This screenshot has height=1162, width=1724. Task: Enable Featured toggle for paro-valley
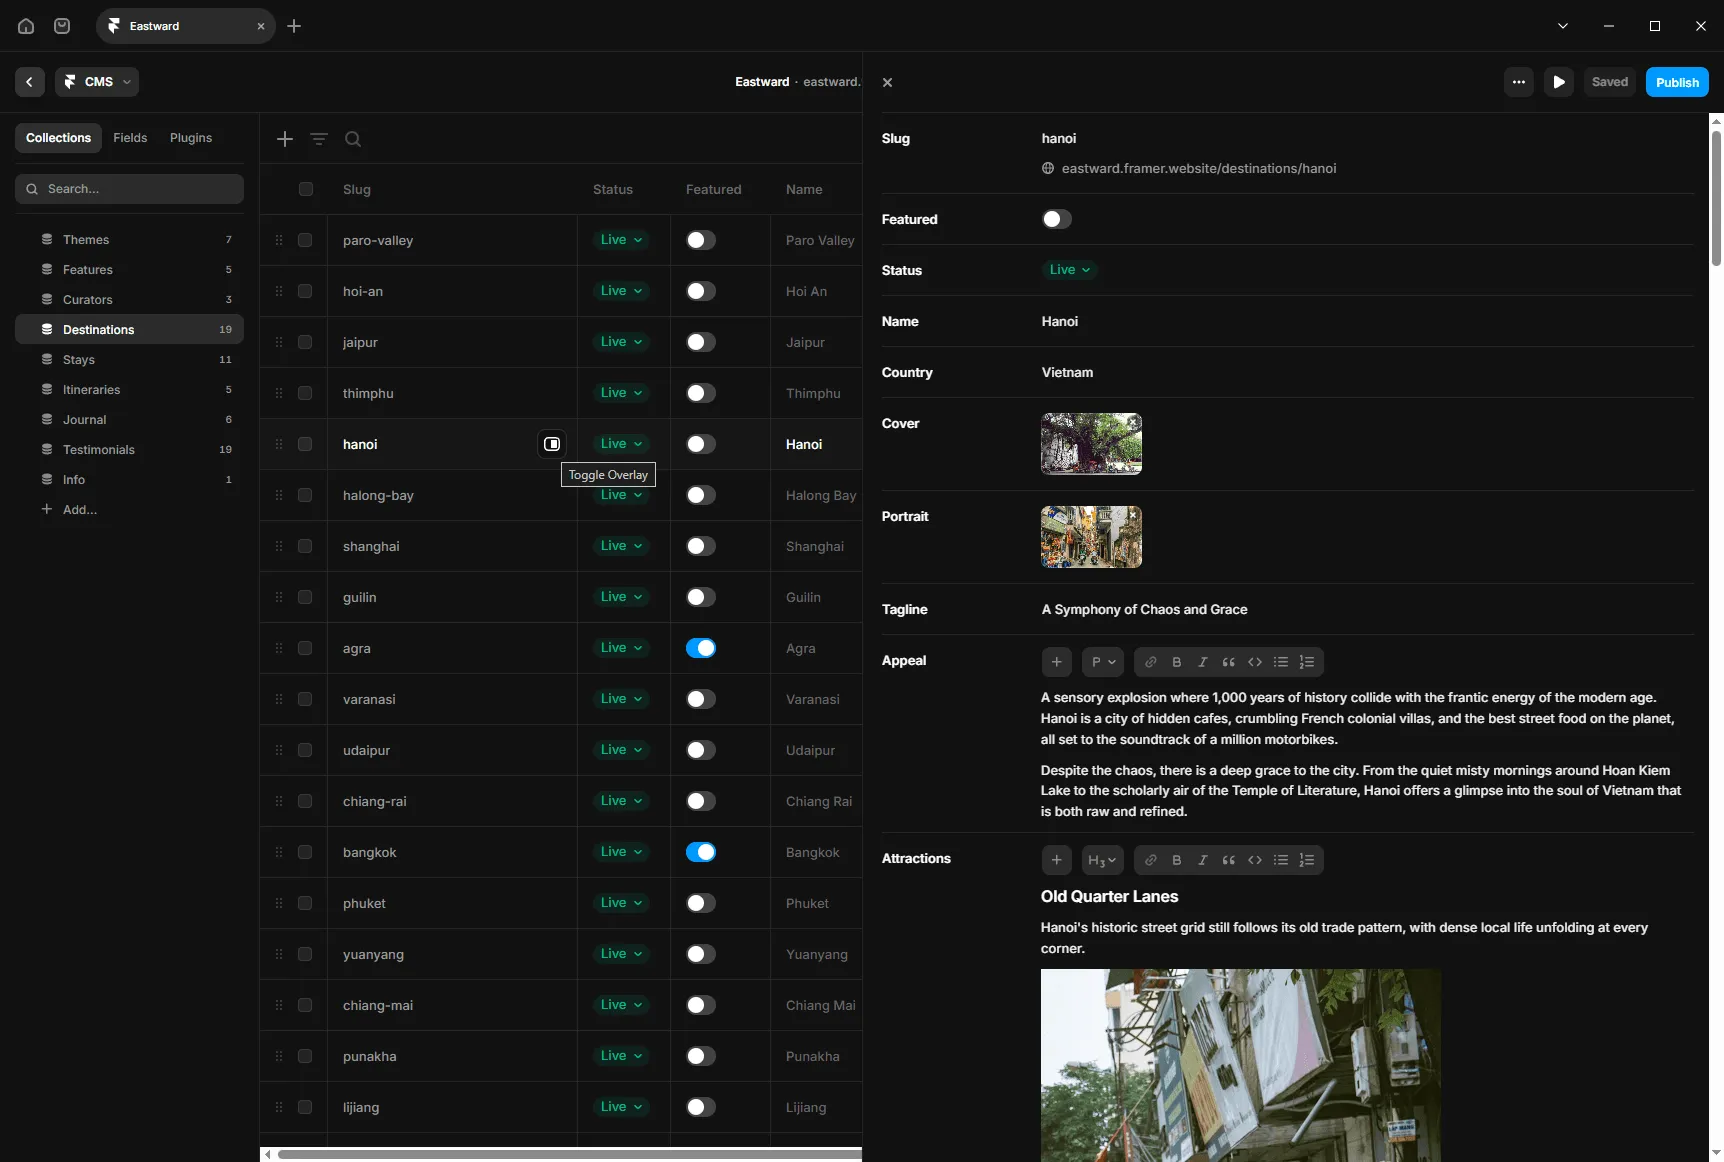701,240
